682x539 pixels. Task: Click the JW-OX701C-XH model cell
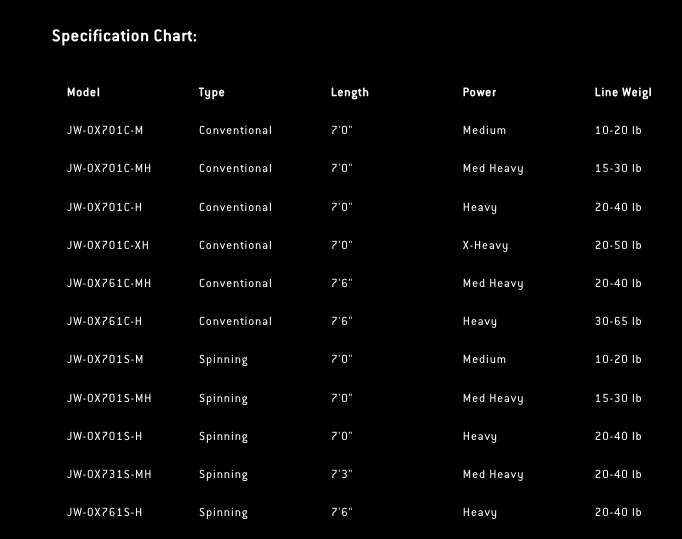point(108,245)
